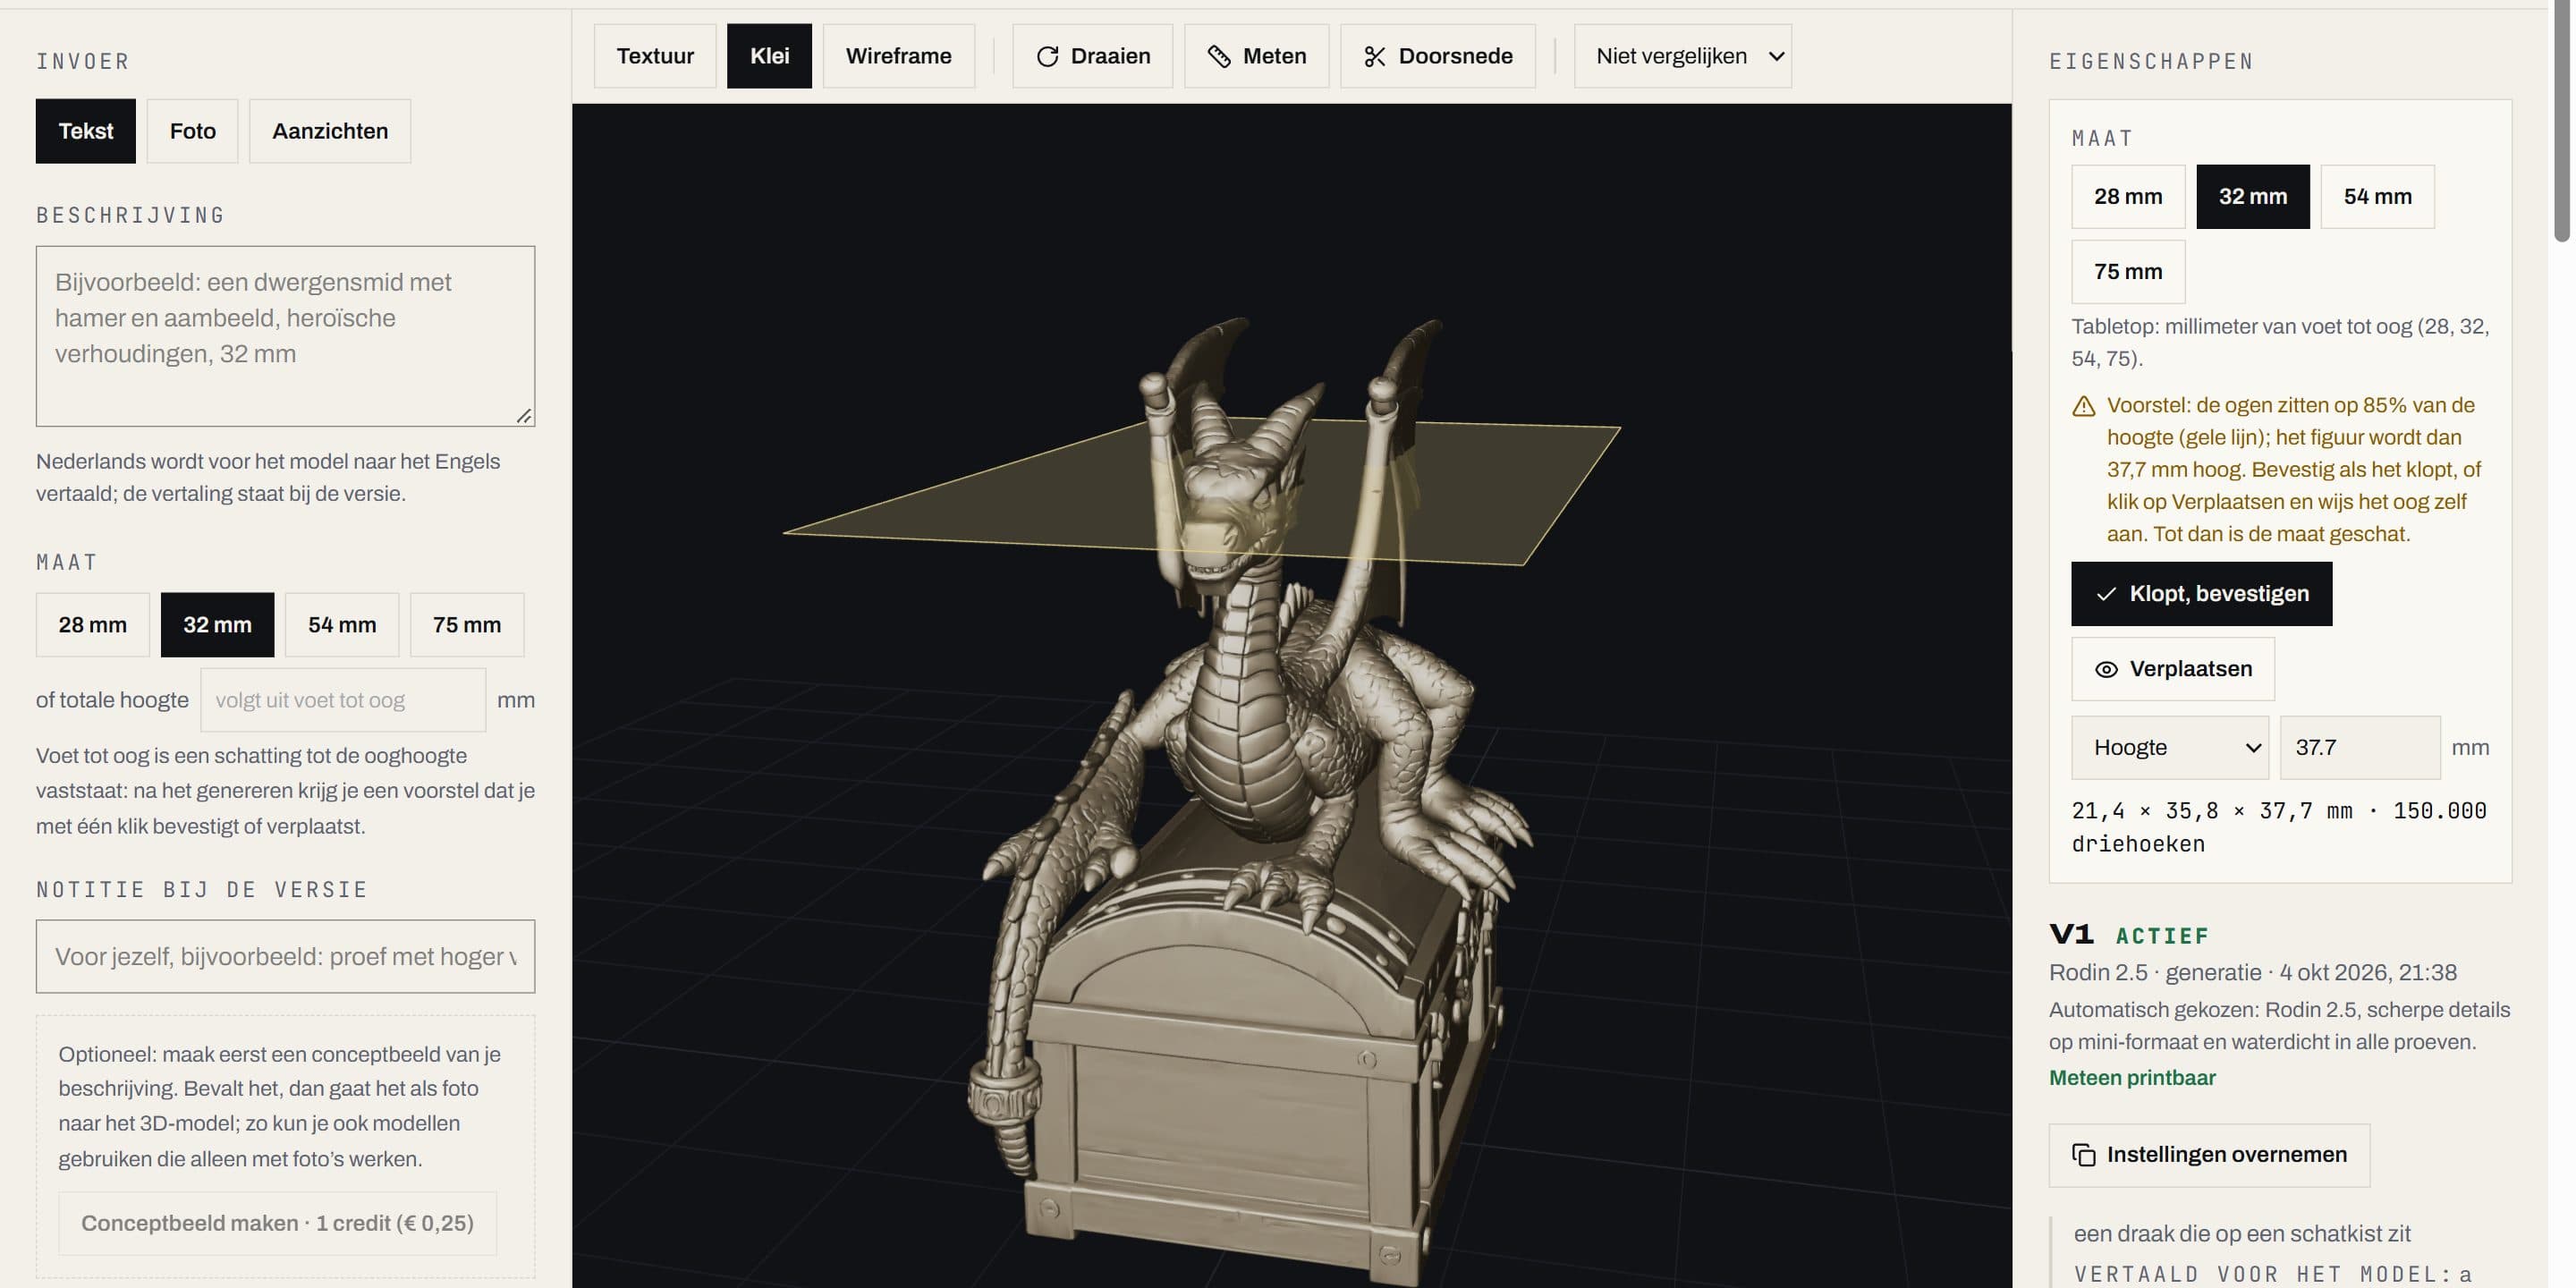This screenshot has width=2576, height=1288.
Task: Click the Doorsnede scissors icon
Action: click(1375, 56)
